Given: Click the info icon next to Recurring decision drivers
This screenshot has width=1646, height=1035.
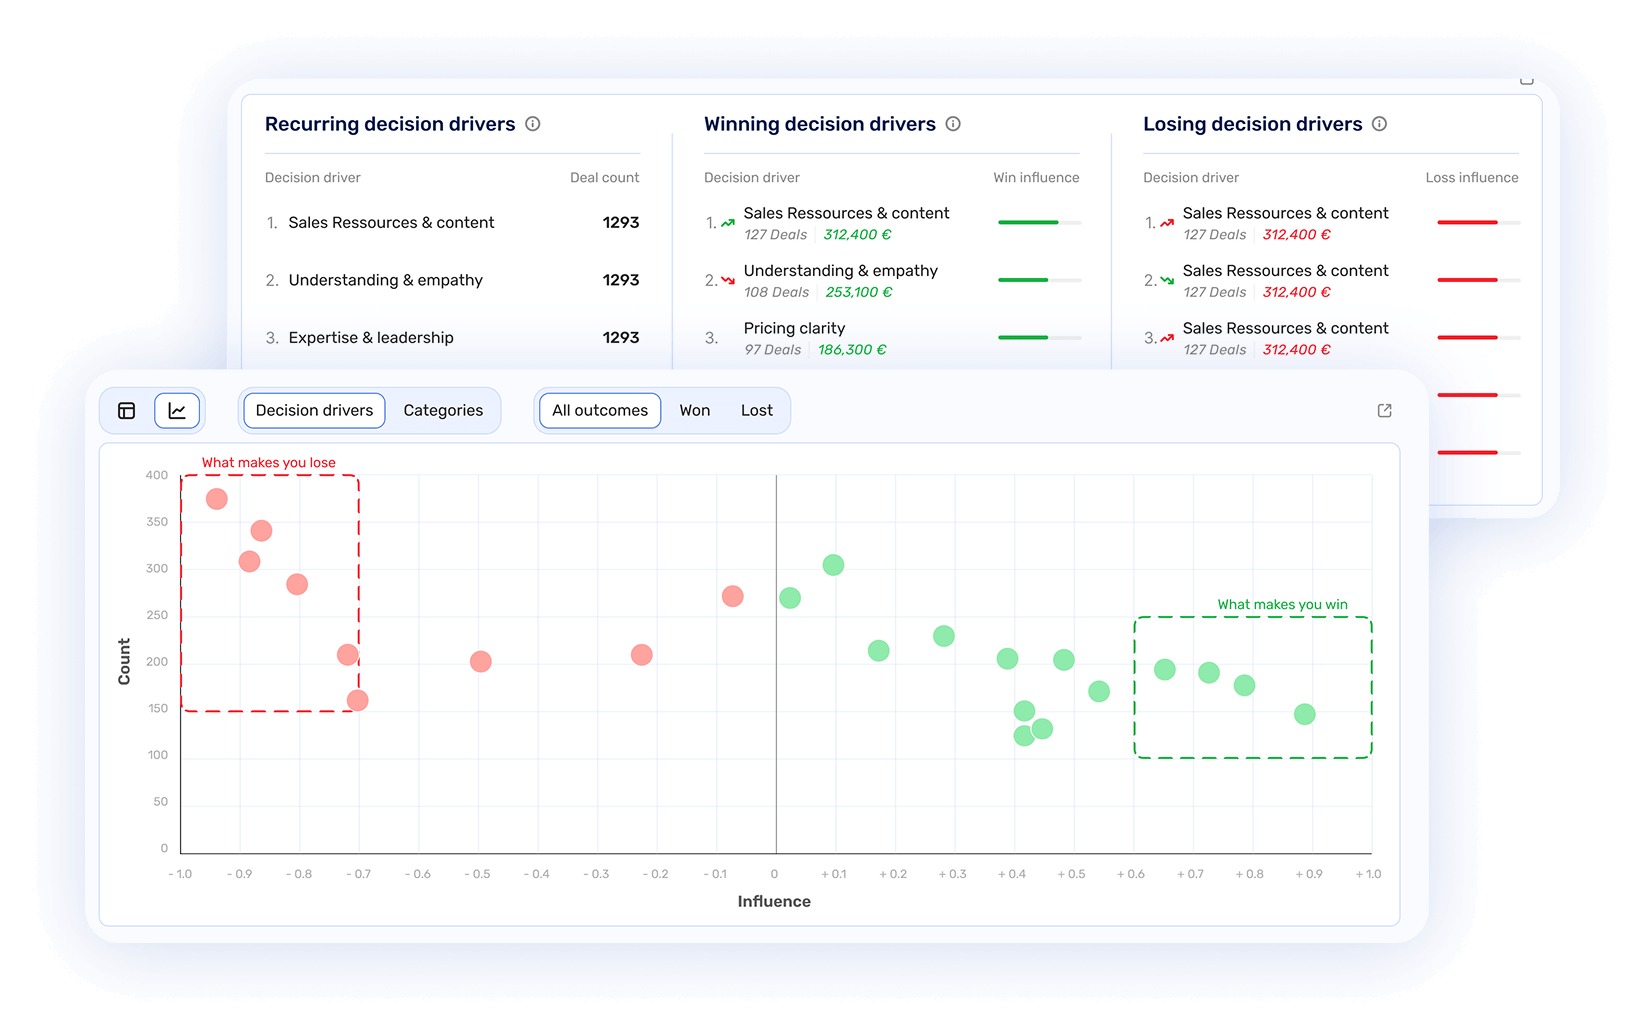Looking at the screenshot, I should pyautogui.click(x=533, y=124).
